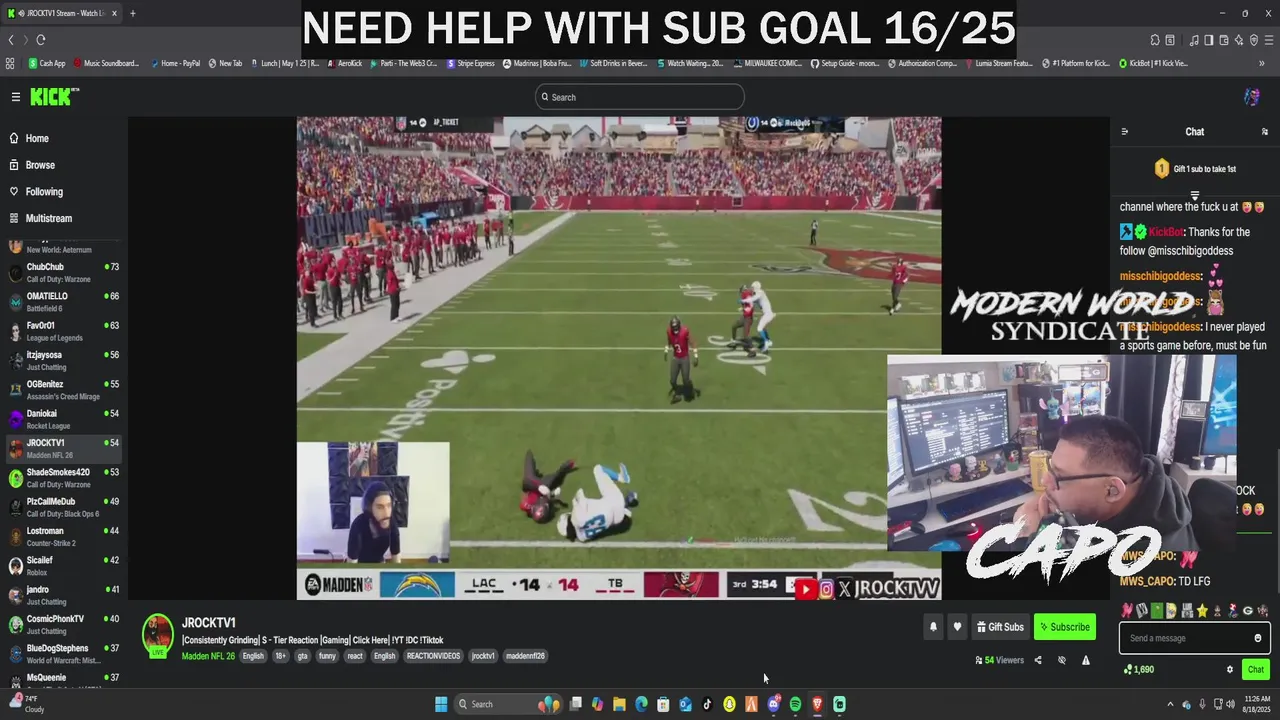
Task: Open the KickBot bookmark
Action: pyautogui.click(x=1152, y=63)
